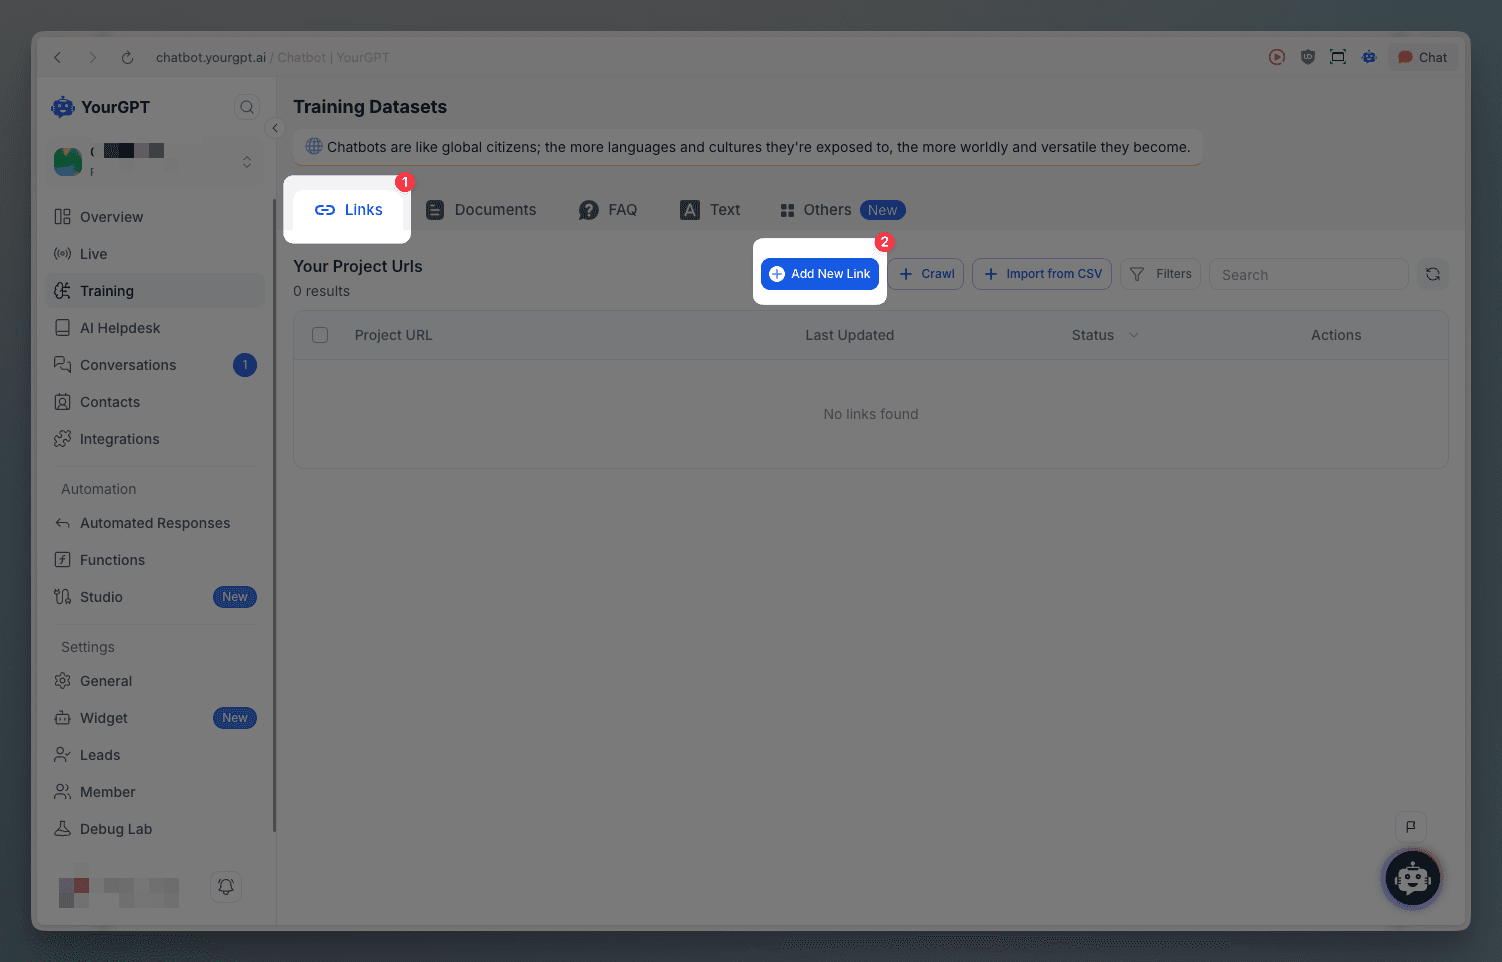The height and width of the screenshot is (962, 1502).
Task: Click the flag icon above chatbot widget
Action: [x=1410, y=826]
